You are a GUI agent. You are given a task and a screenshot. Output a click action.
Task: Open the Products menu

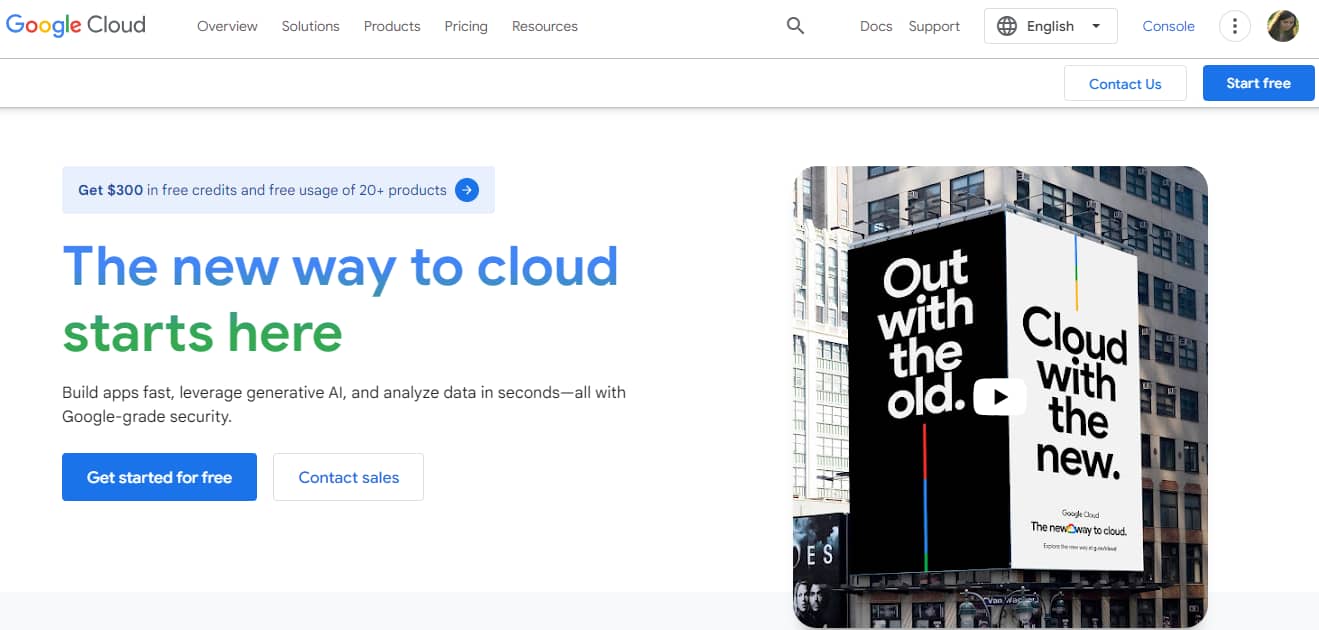(392, 26)
